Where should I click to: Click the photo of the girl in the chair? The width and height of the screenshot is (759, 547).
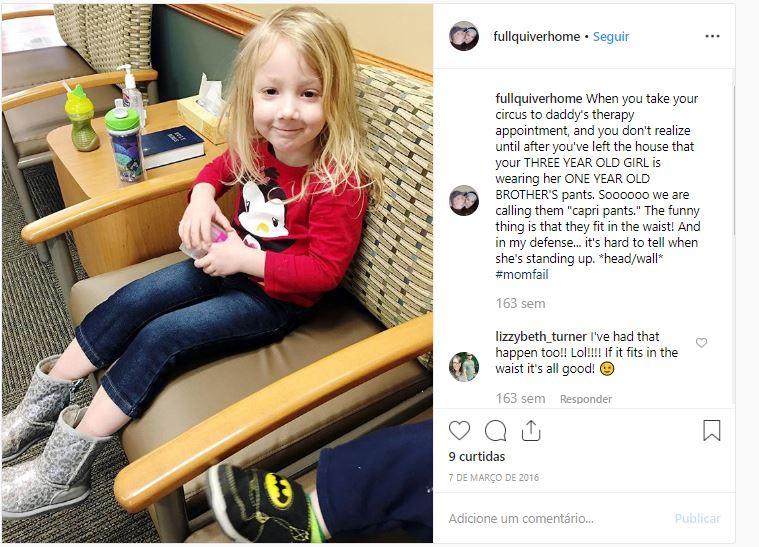pos(217,274)
